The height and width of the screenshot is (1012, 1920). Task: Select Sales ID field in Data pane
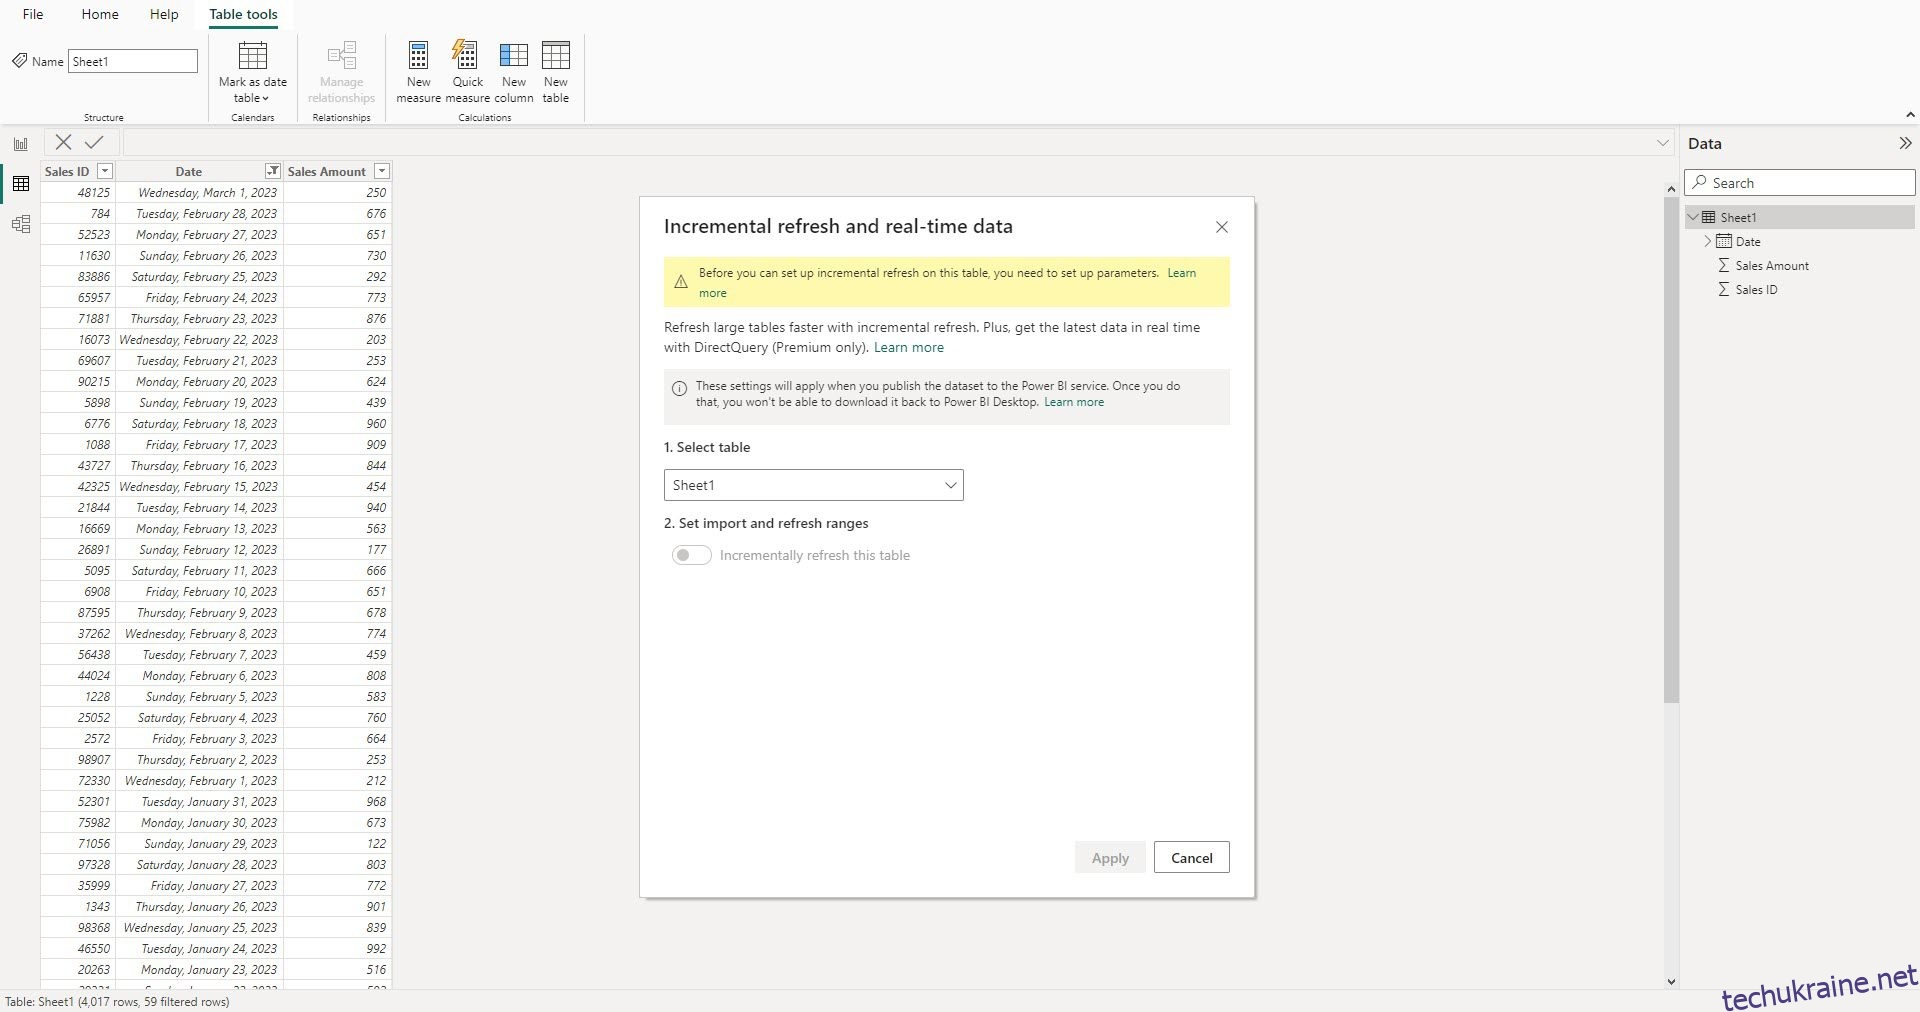pyautogui.click(x=1756, y=289)
